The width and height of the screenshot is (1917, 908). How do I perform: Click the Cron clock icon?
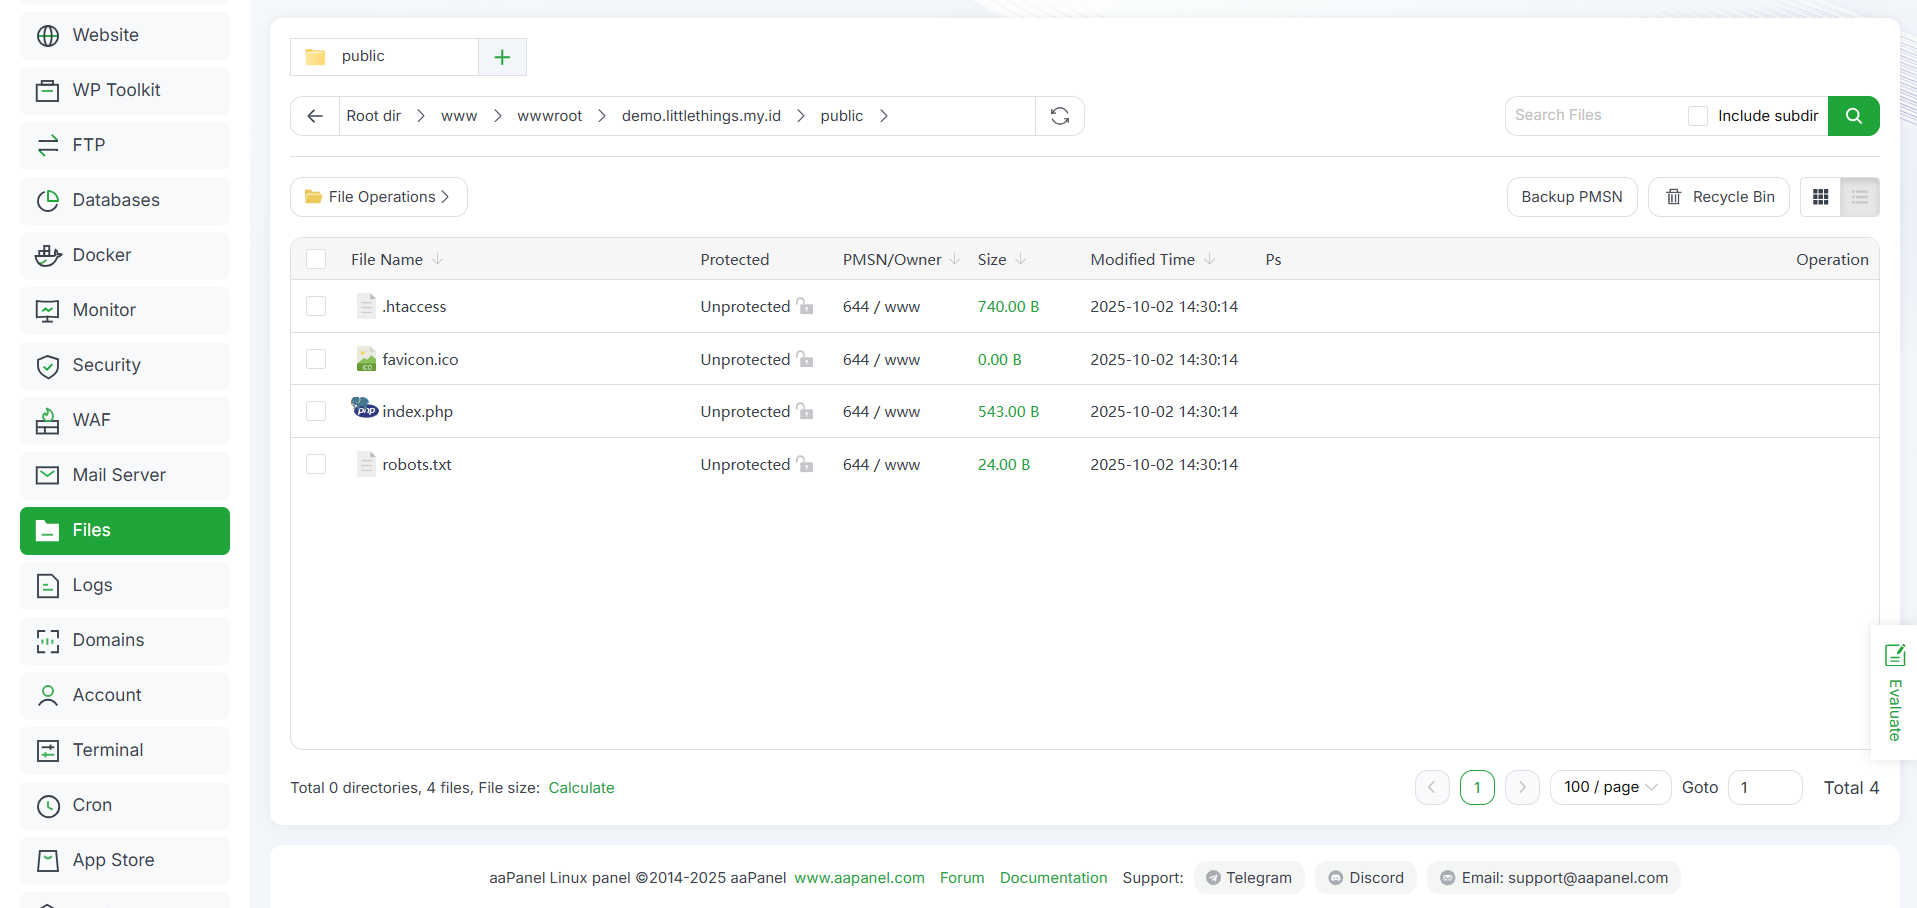[48, 805]
